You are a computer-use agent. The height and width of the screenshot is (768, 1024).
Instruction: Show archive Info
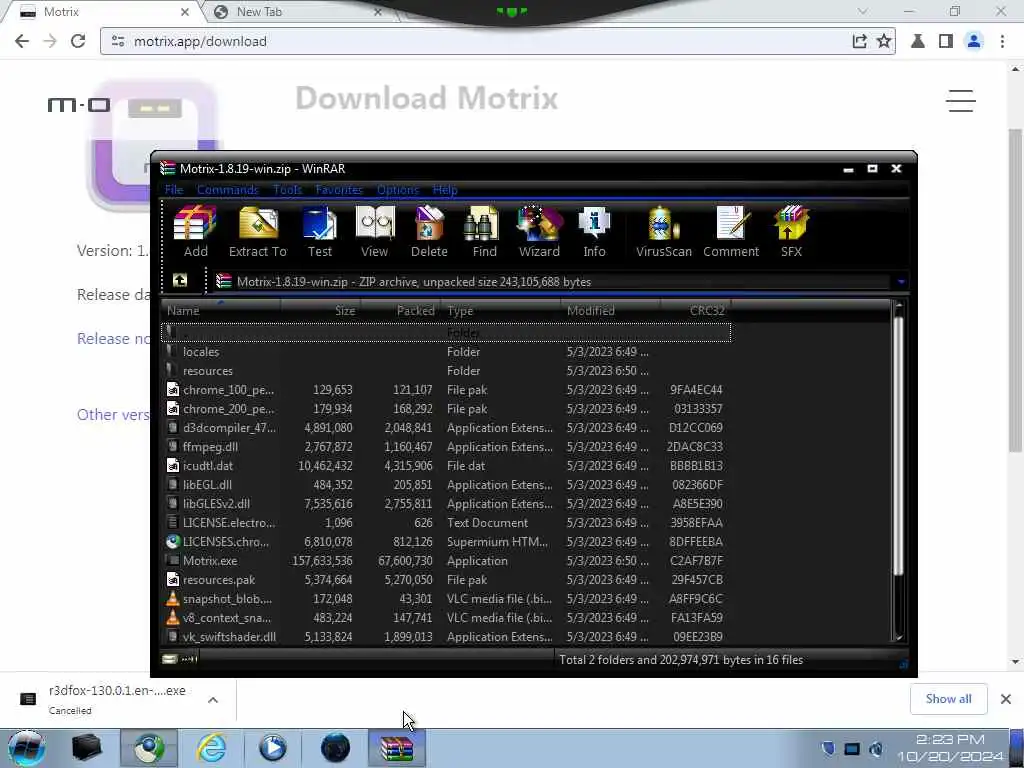[x=594, y=232]
